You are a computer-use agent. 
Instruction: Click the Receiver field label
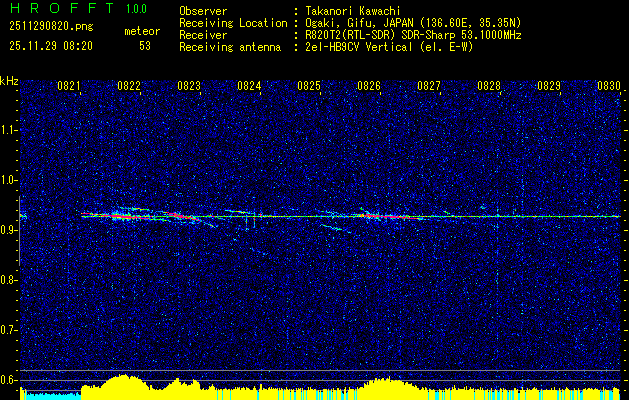[x=203, y=35]
